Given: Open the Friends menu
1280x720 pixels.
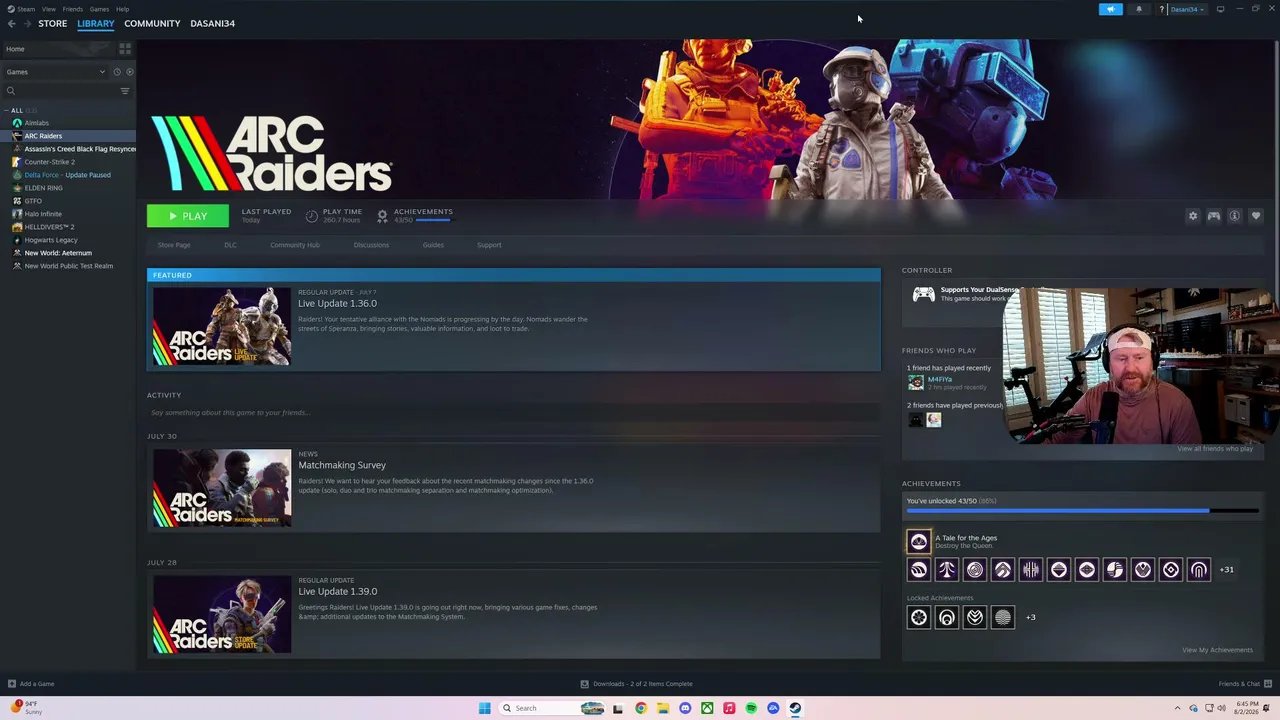Looking at the screenshot, I should [73, 9].
